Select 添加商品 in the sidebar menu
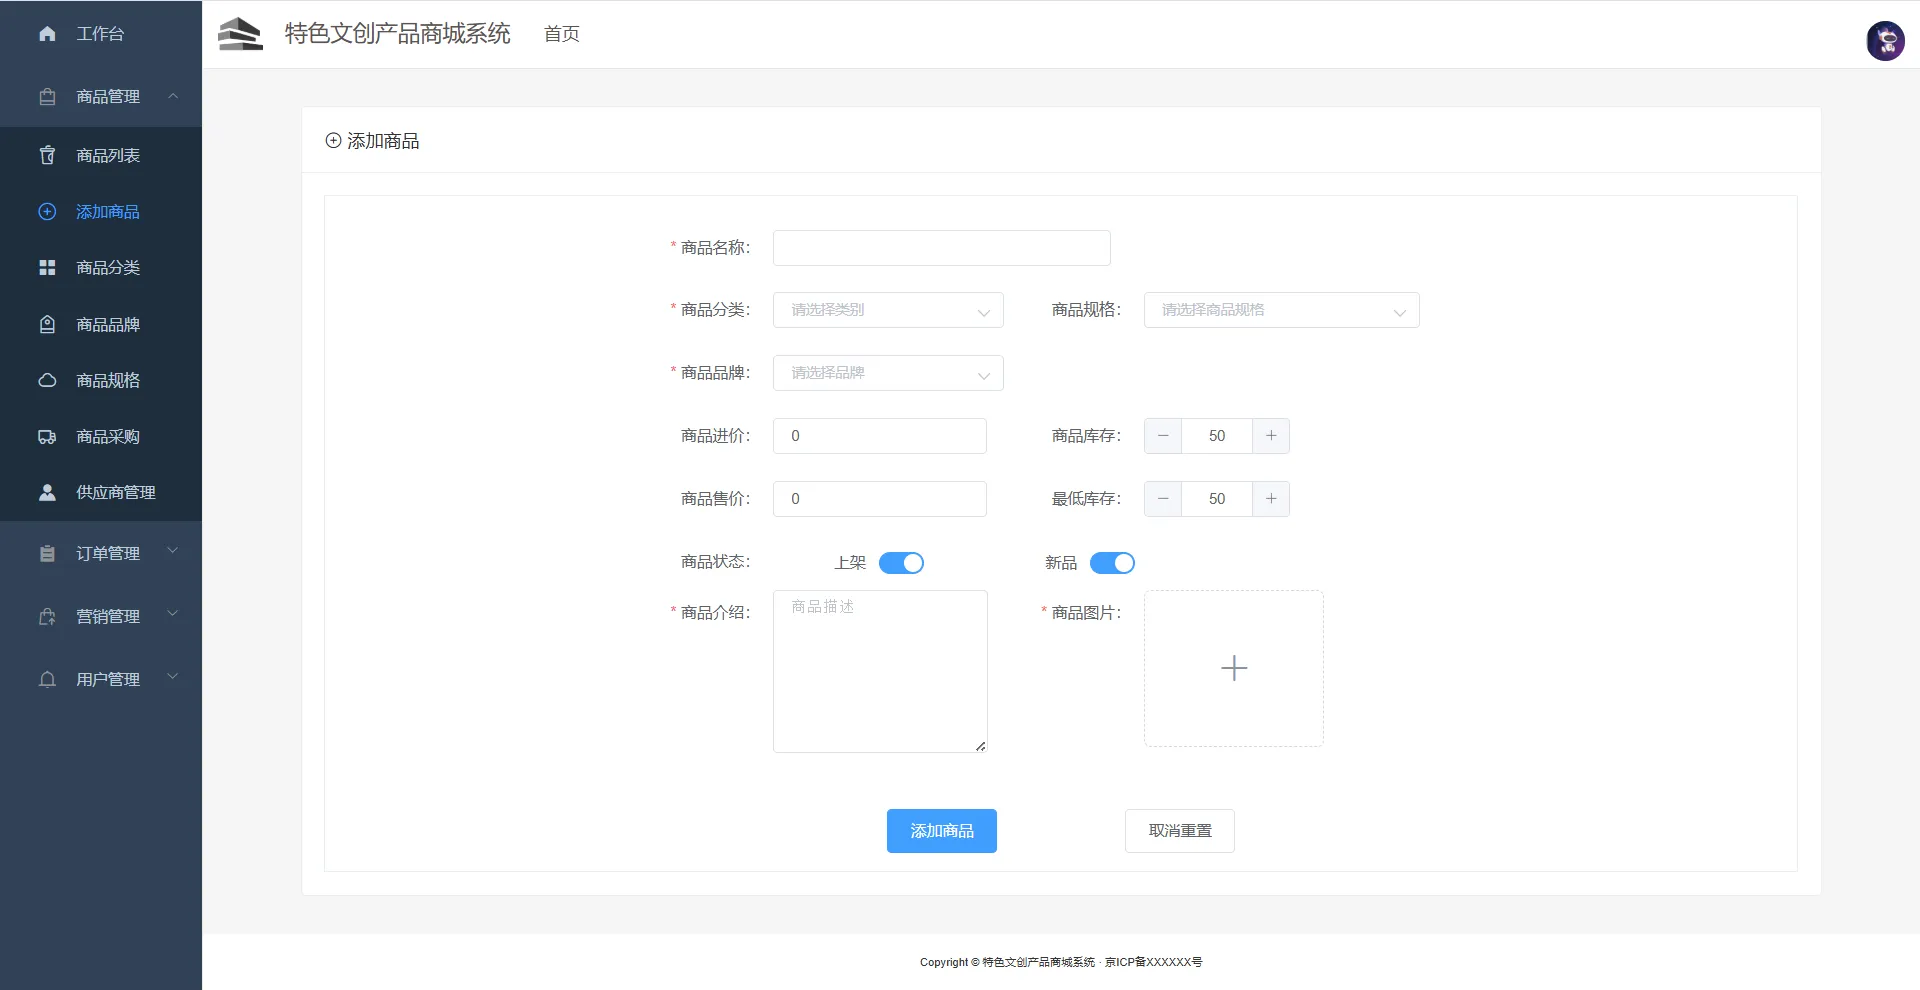The image size is (1920, 990). (108, 212)
